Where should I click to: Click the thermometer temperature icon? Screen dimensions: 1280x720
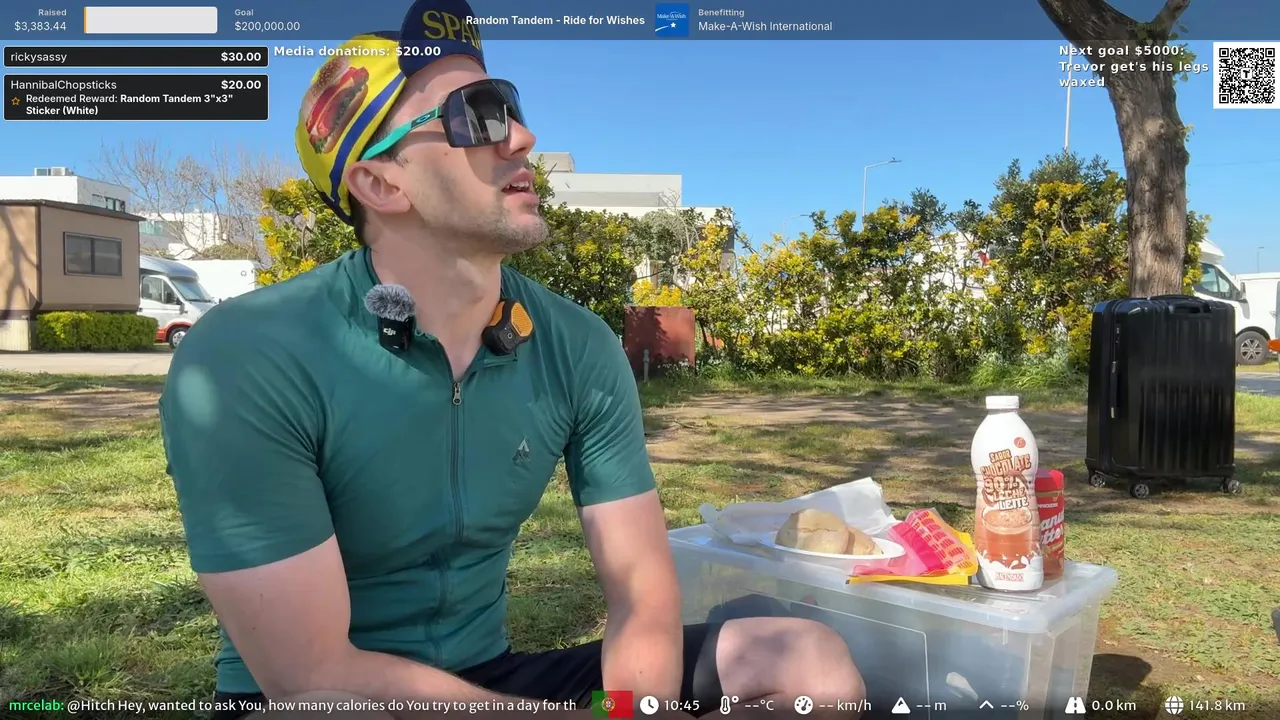(727, 705)
